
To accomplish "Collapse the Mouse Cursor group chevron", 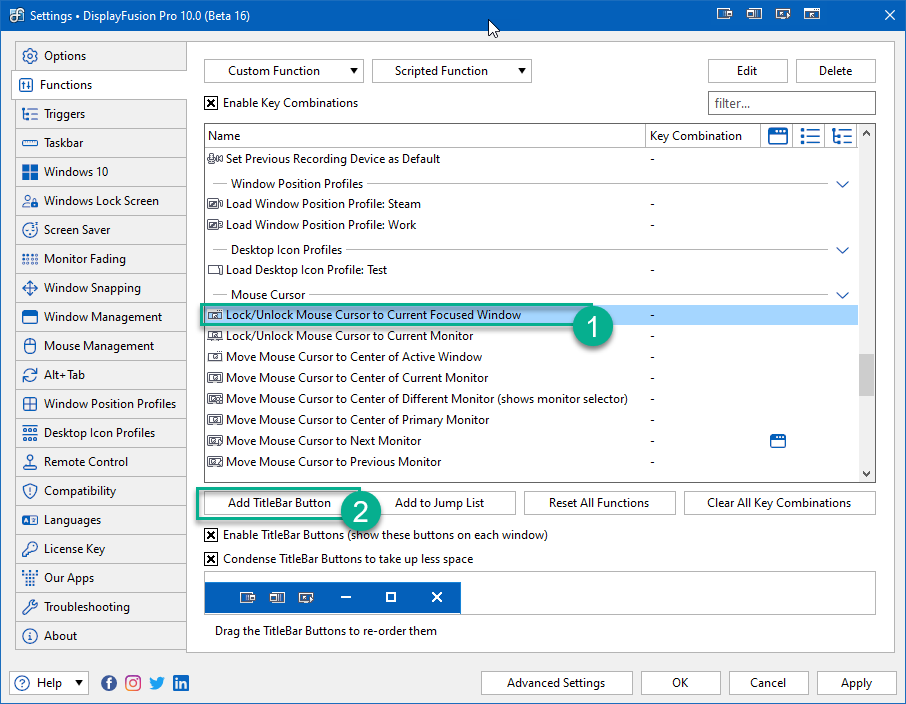I will [842, 295].
